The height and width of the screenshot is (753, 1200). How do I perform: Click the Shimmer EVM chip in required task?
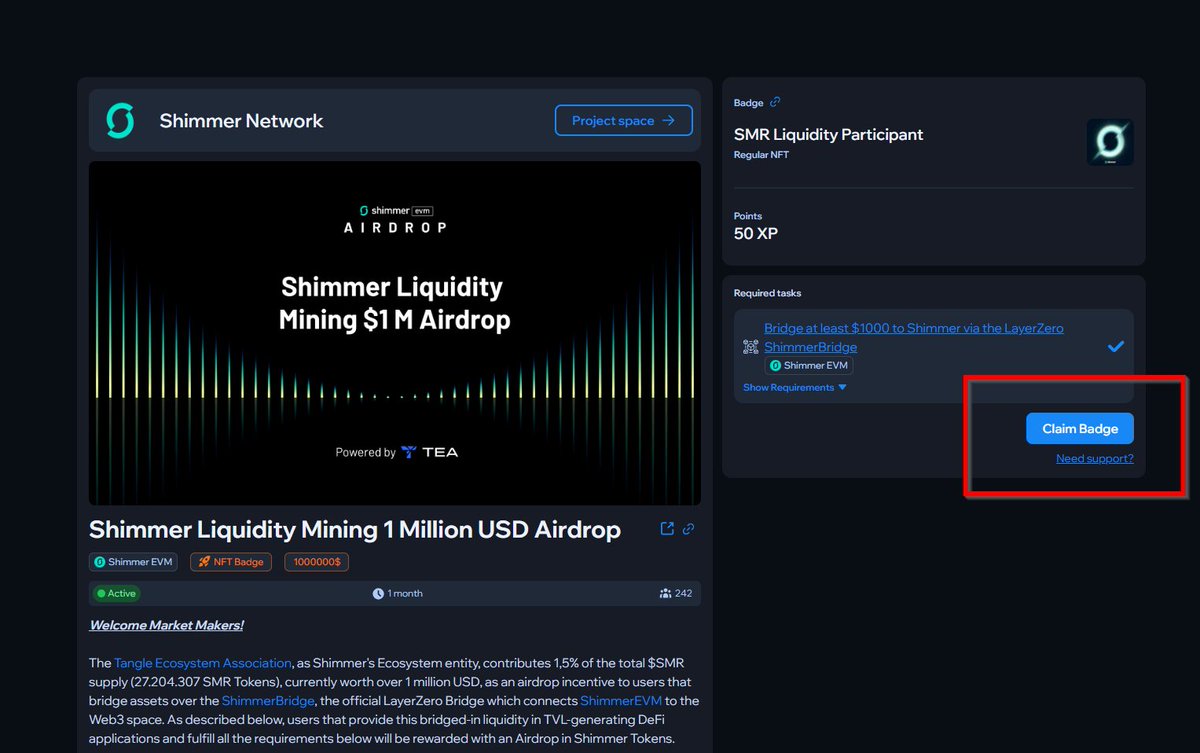tap(808, 366)
